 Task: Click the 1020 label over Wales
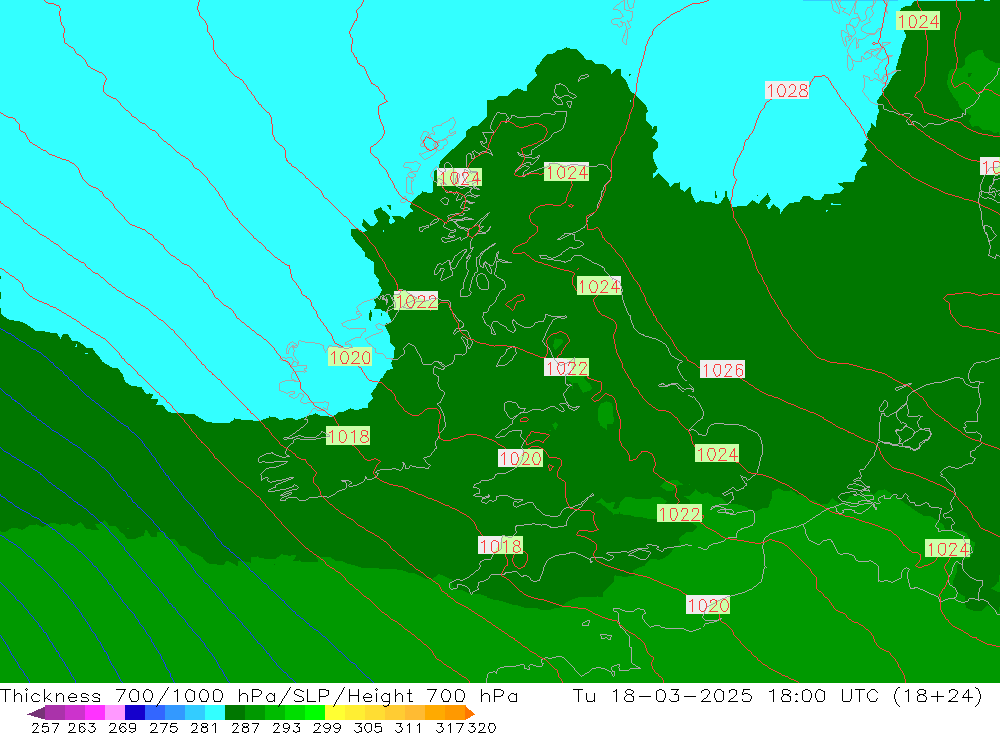coord(520,458)
